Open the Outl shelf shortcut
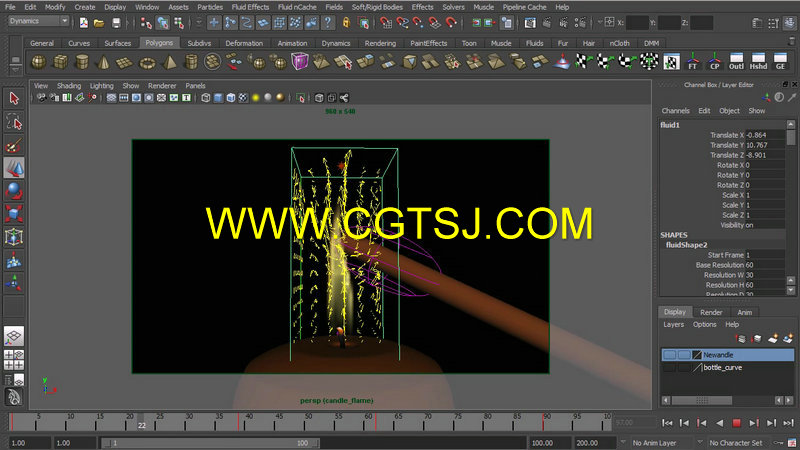Screen dimensions: 800x450 736,62
